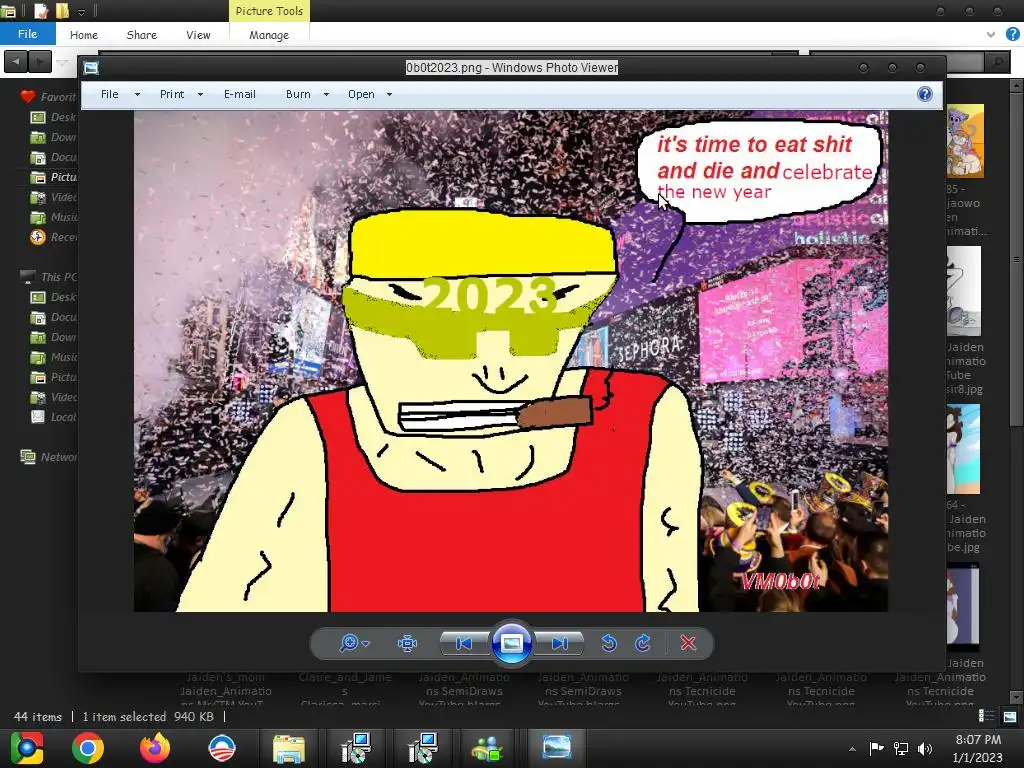
Task: Click the scroll up arrow in Explorer
Action: (x=1016, y=85)
